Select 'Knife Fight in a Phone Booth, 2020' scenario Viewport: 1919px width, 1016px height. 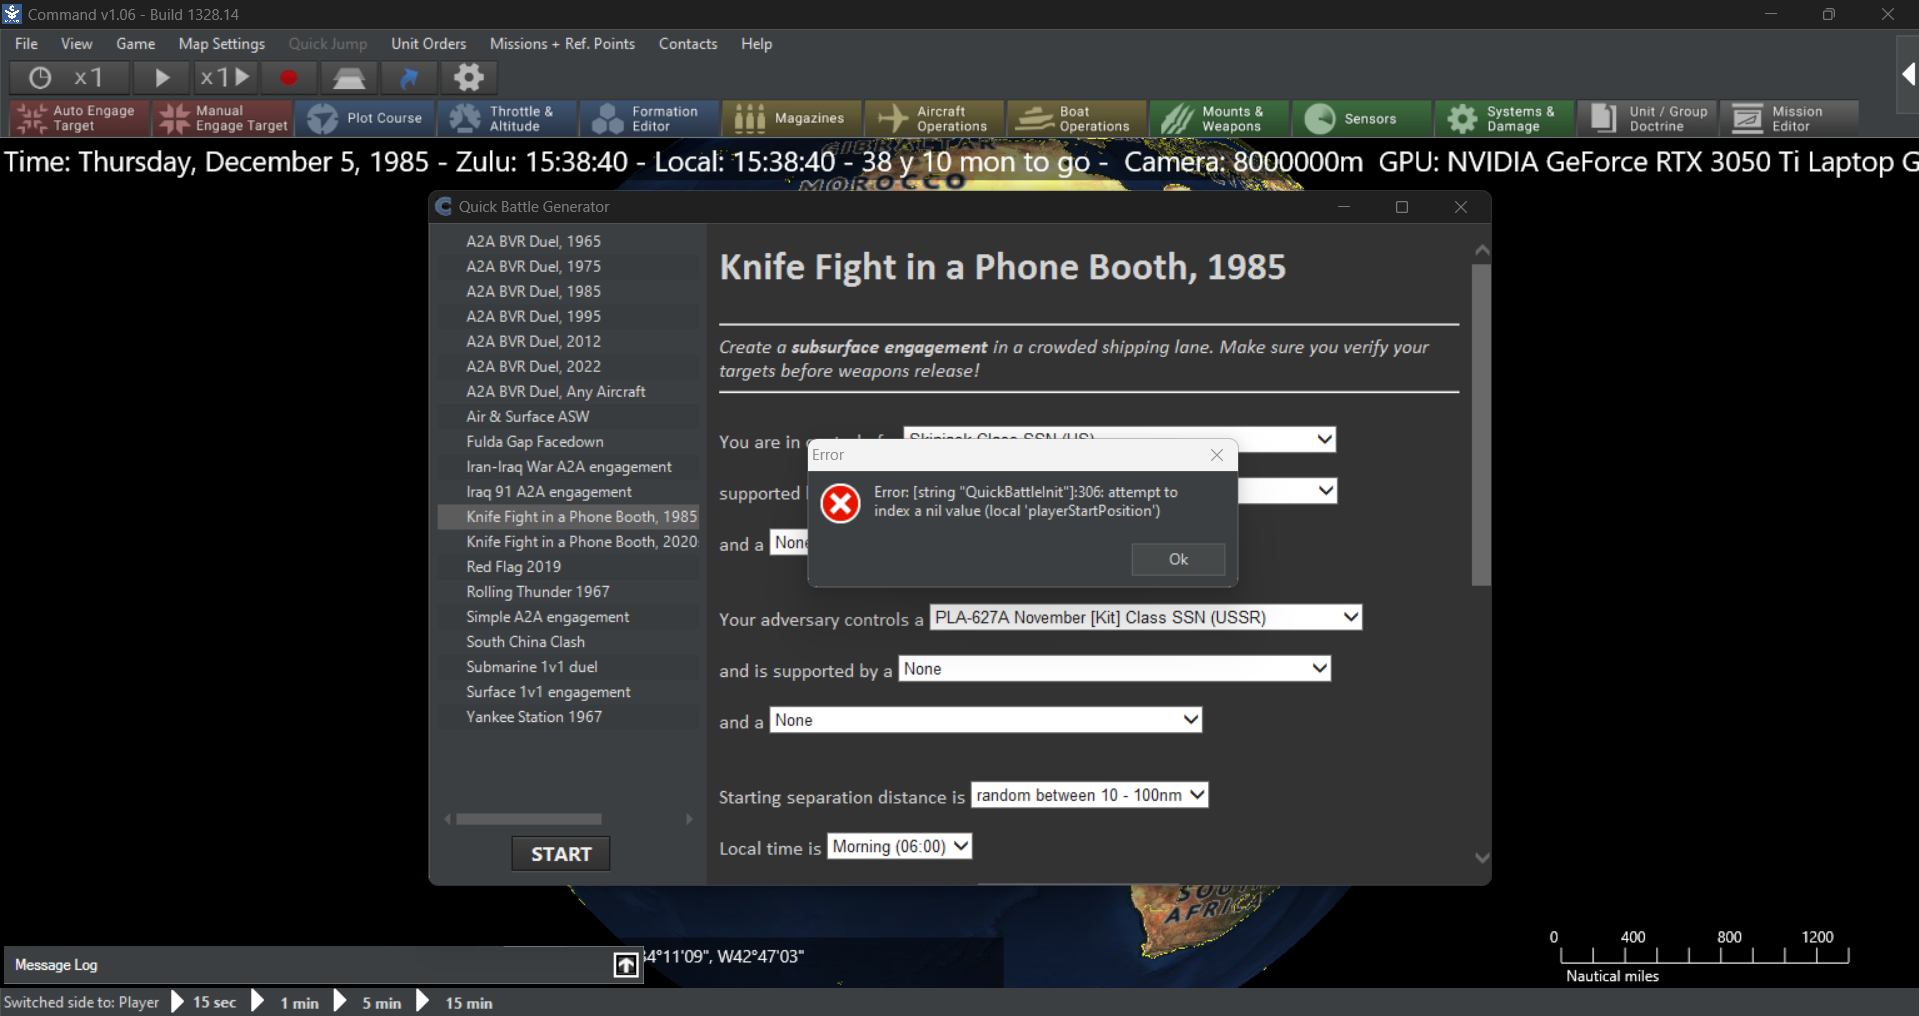[x=581, y=541]
